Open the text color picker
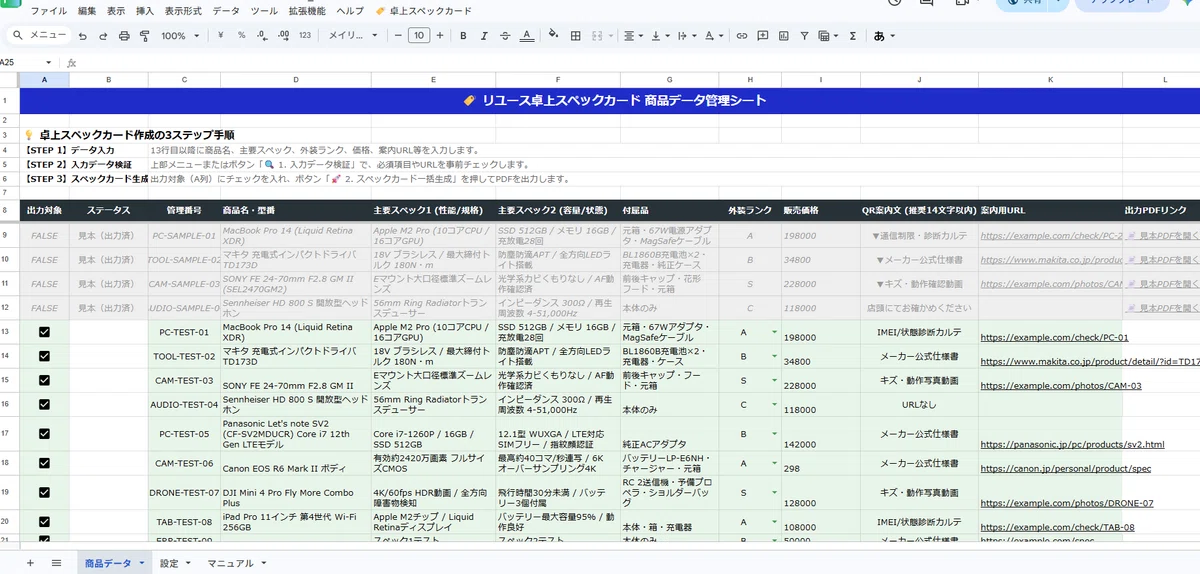Image resolution: width=1200 pixels, height=574 pixels. (527, 35)
